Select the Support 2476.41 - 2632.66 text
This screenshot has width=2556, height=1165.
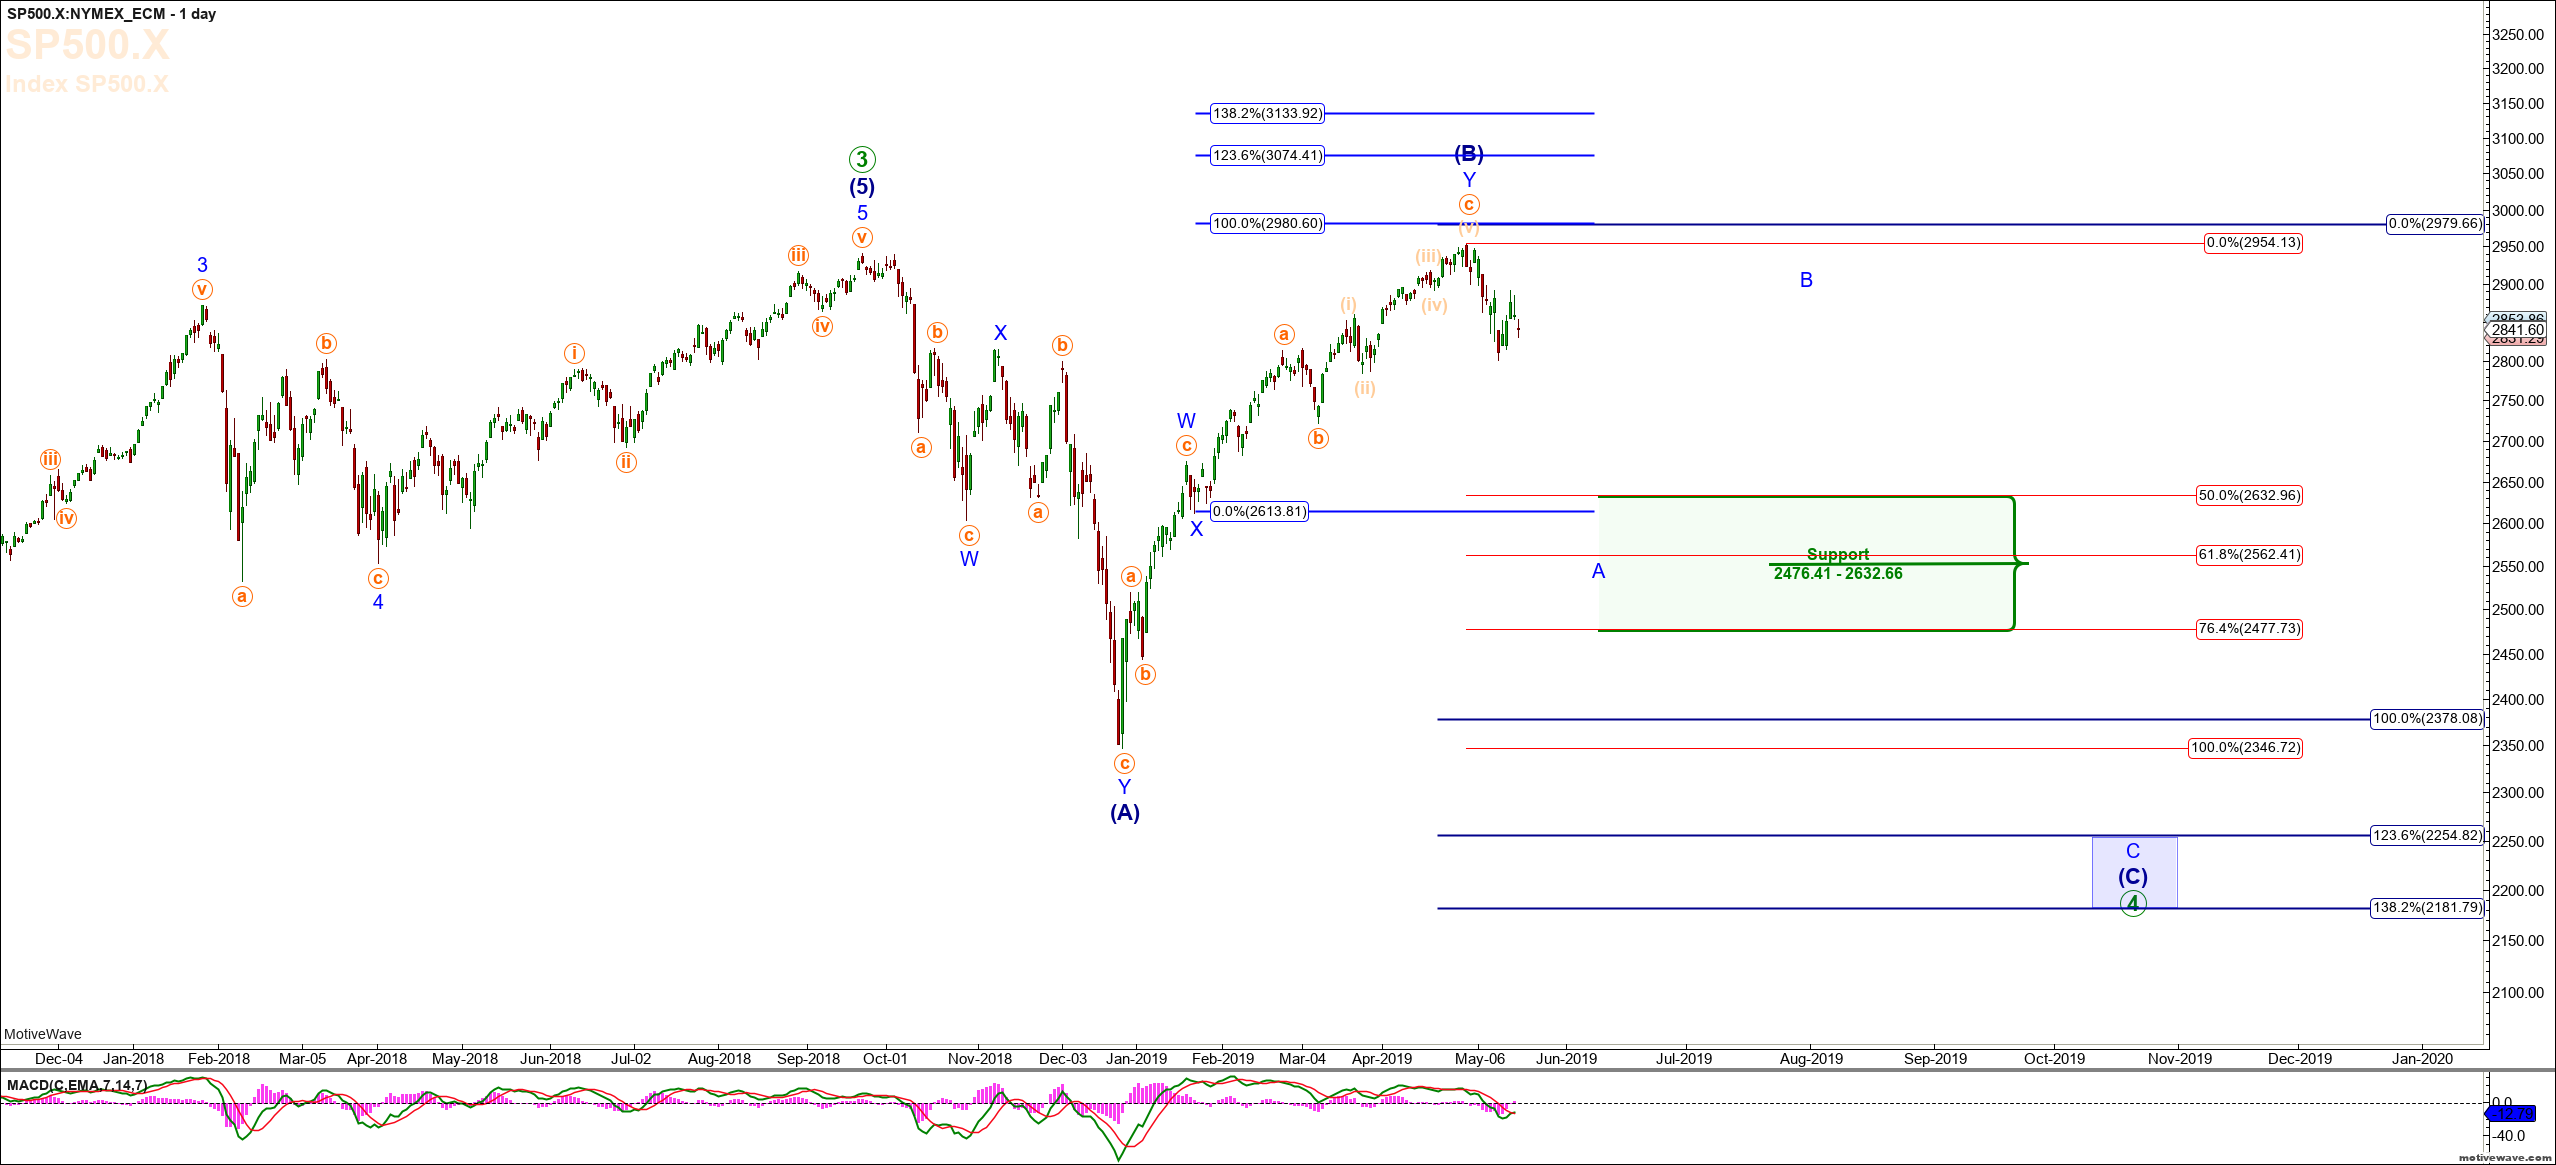coord(1838,564)
